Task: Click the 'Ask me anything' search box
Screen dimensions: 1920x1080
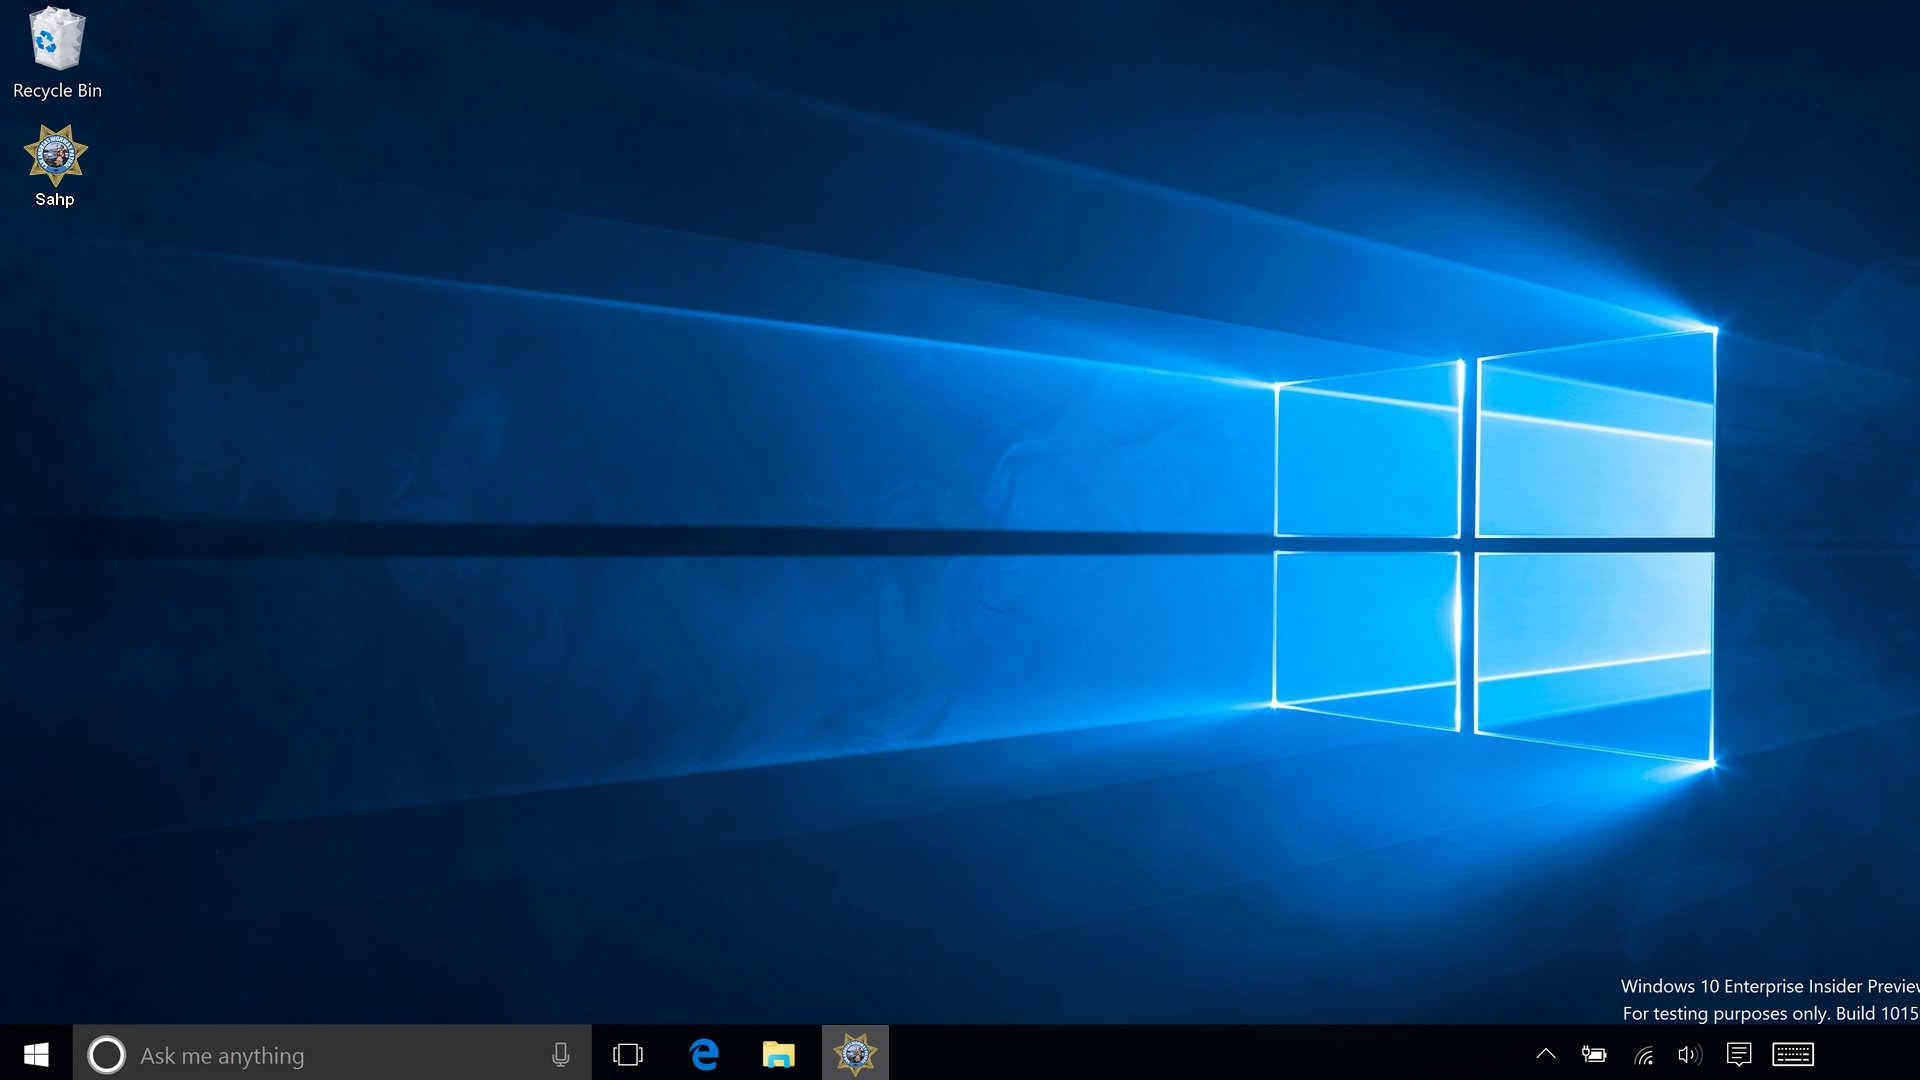Action: pos(320,1055)
